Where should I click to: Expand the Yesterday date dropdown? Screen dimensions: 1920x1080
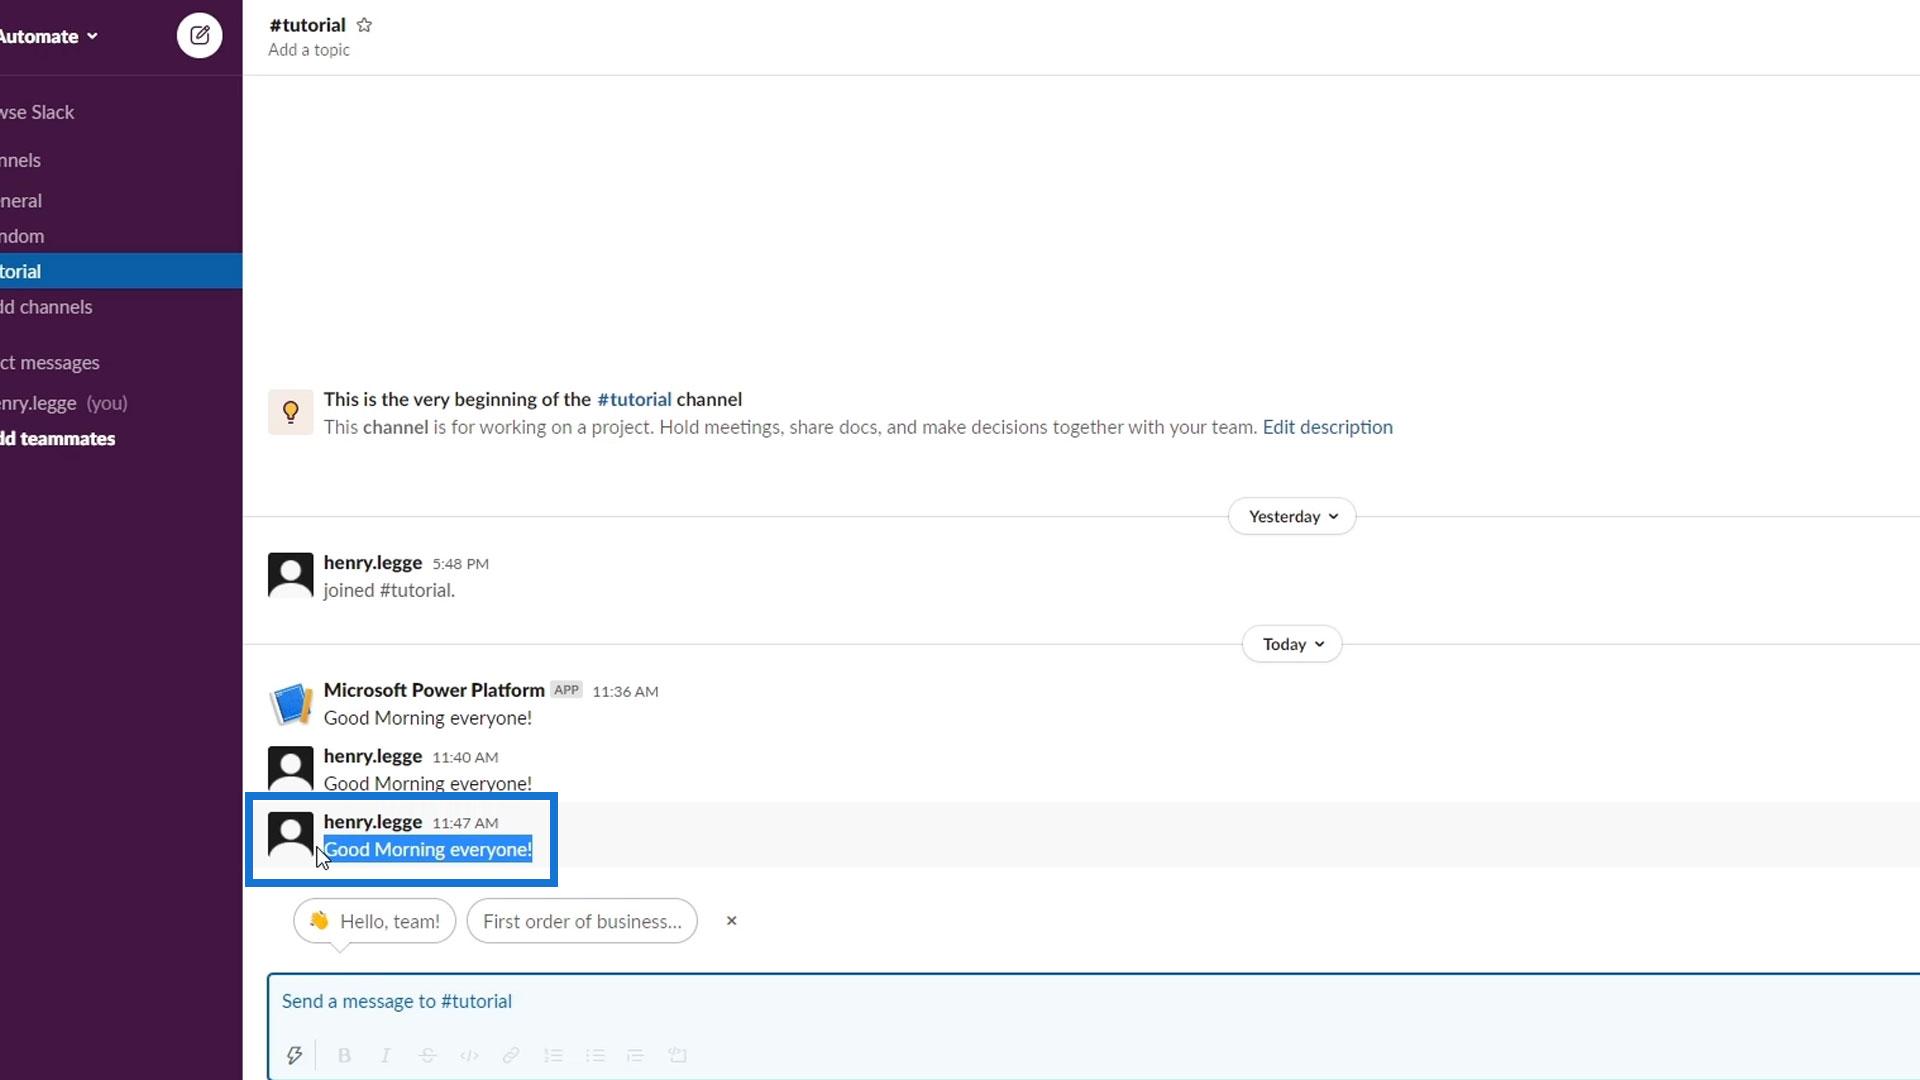[1291, 516]
